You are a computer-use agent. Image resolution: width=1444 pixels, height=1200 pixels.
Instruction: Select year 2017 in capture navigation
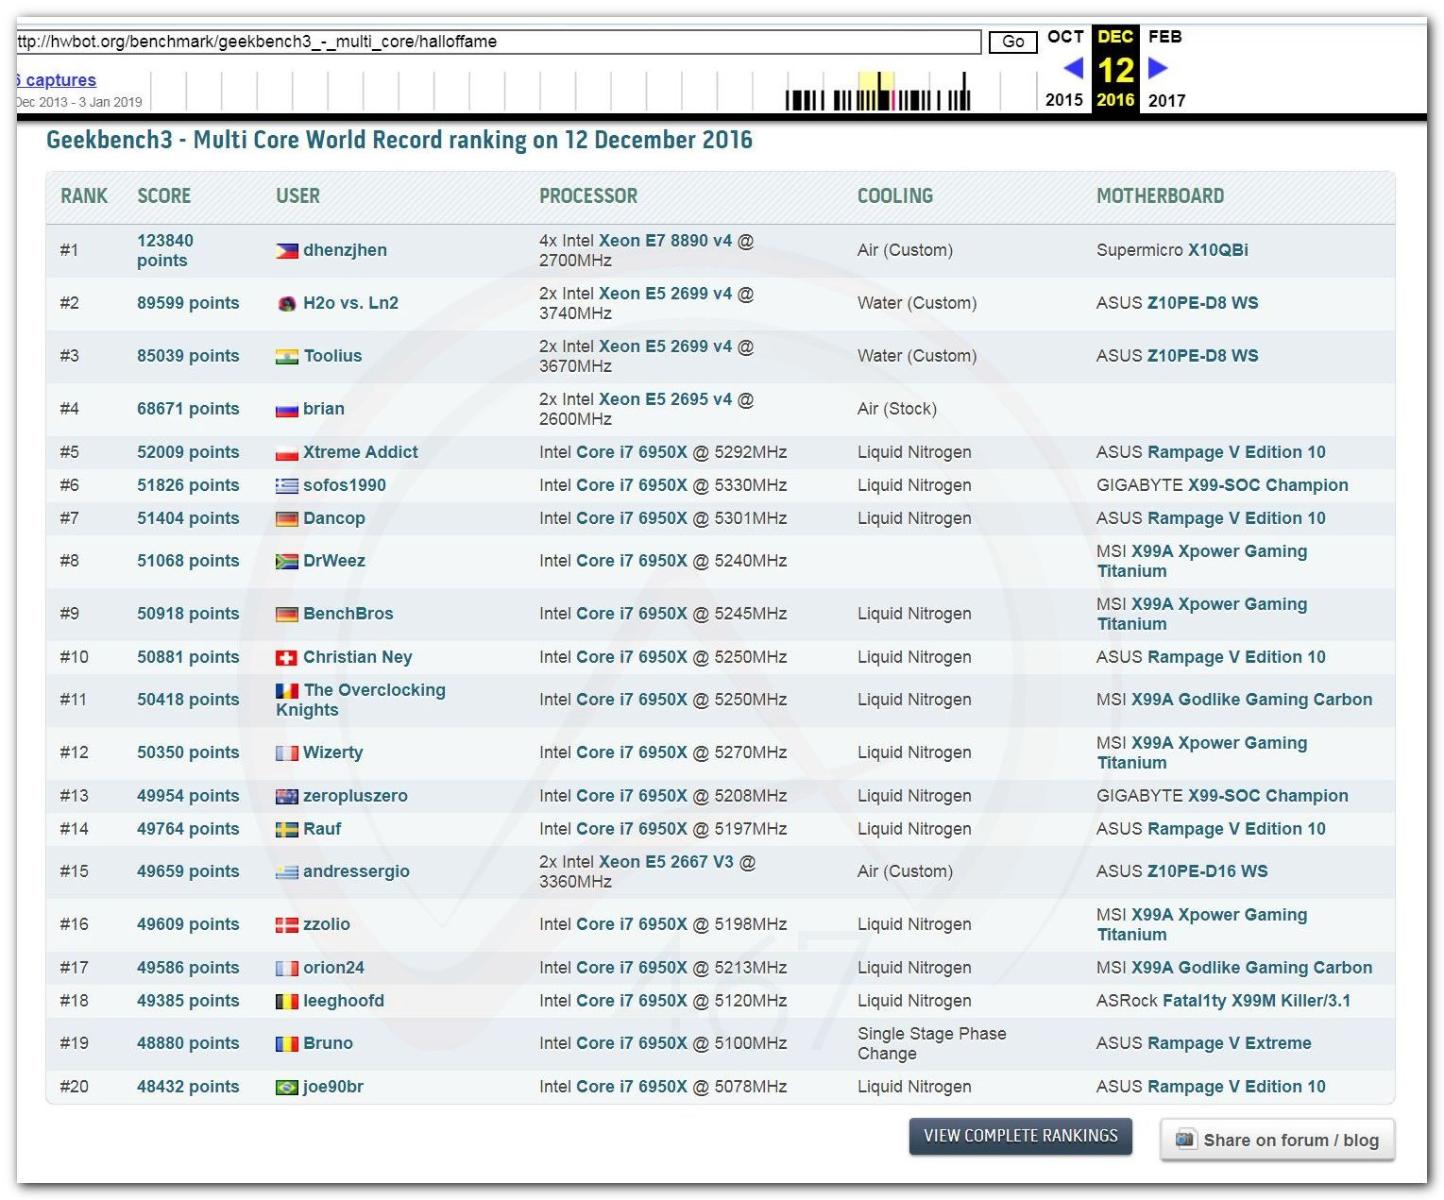[1167, 100]
